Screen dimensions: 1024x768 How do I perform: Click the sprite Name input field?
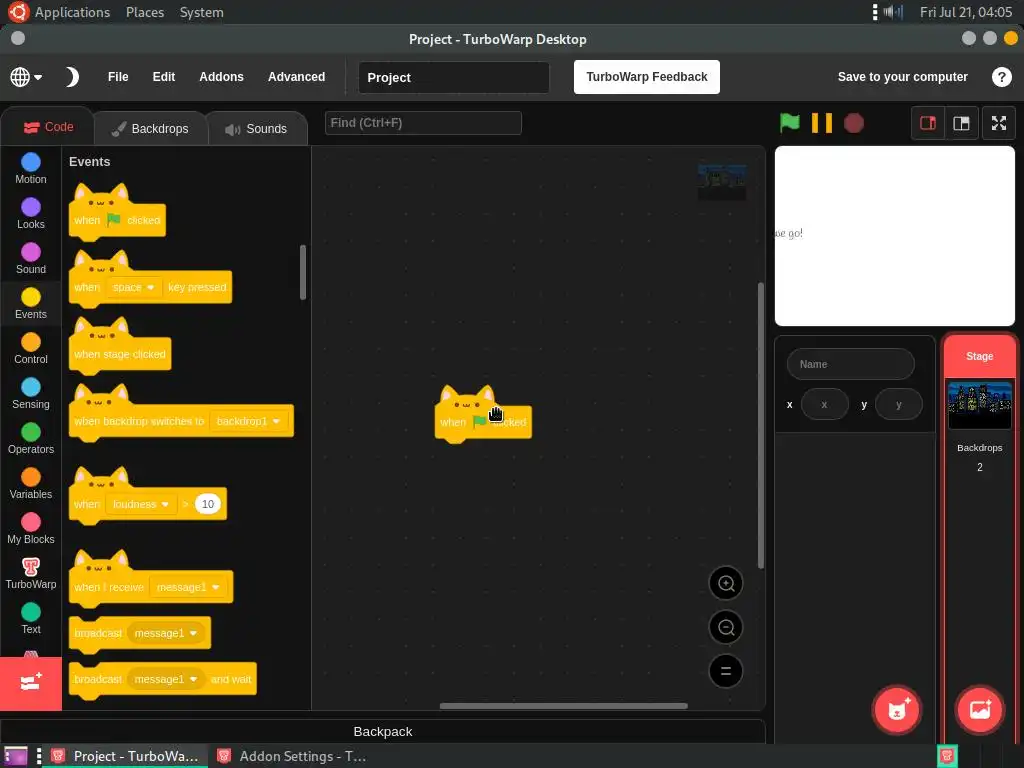pos(850,364)
